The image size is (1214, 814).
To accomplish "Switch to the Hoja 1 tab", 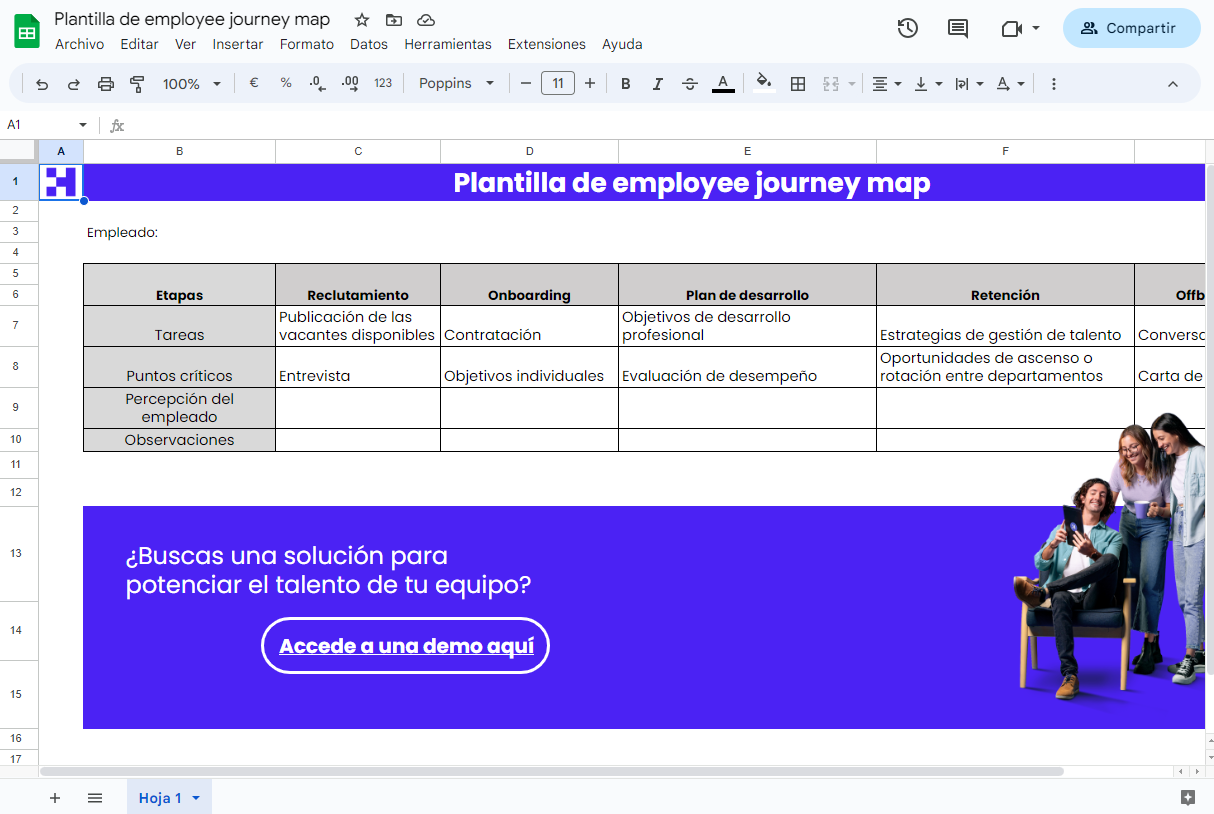I will pos(160,797).
